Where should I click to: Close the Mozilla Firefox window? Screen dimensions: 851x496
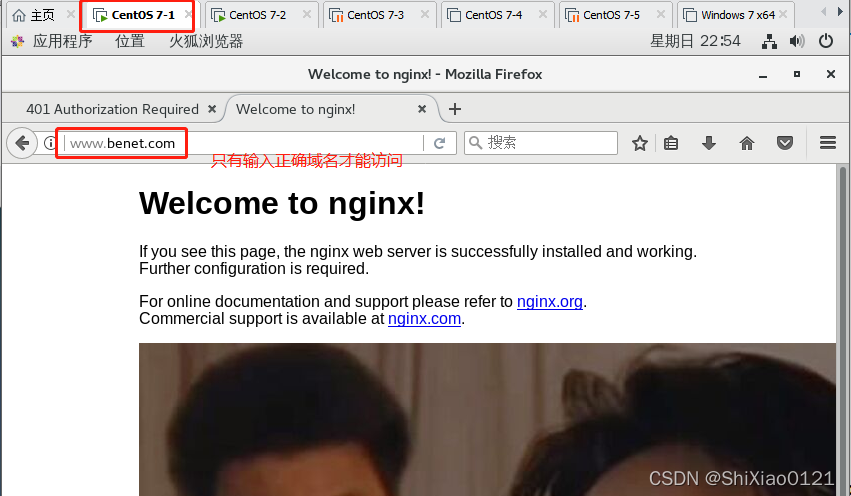pyautogui.click(x=830, y=74)
